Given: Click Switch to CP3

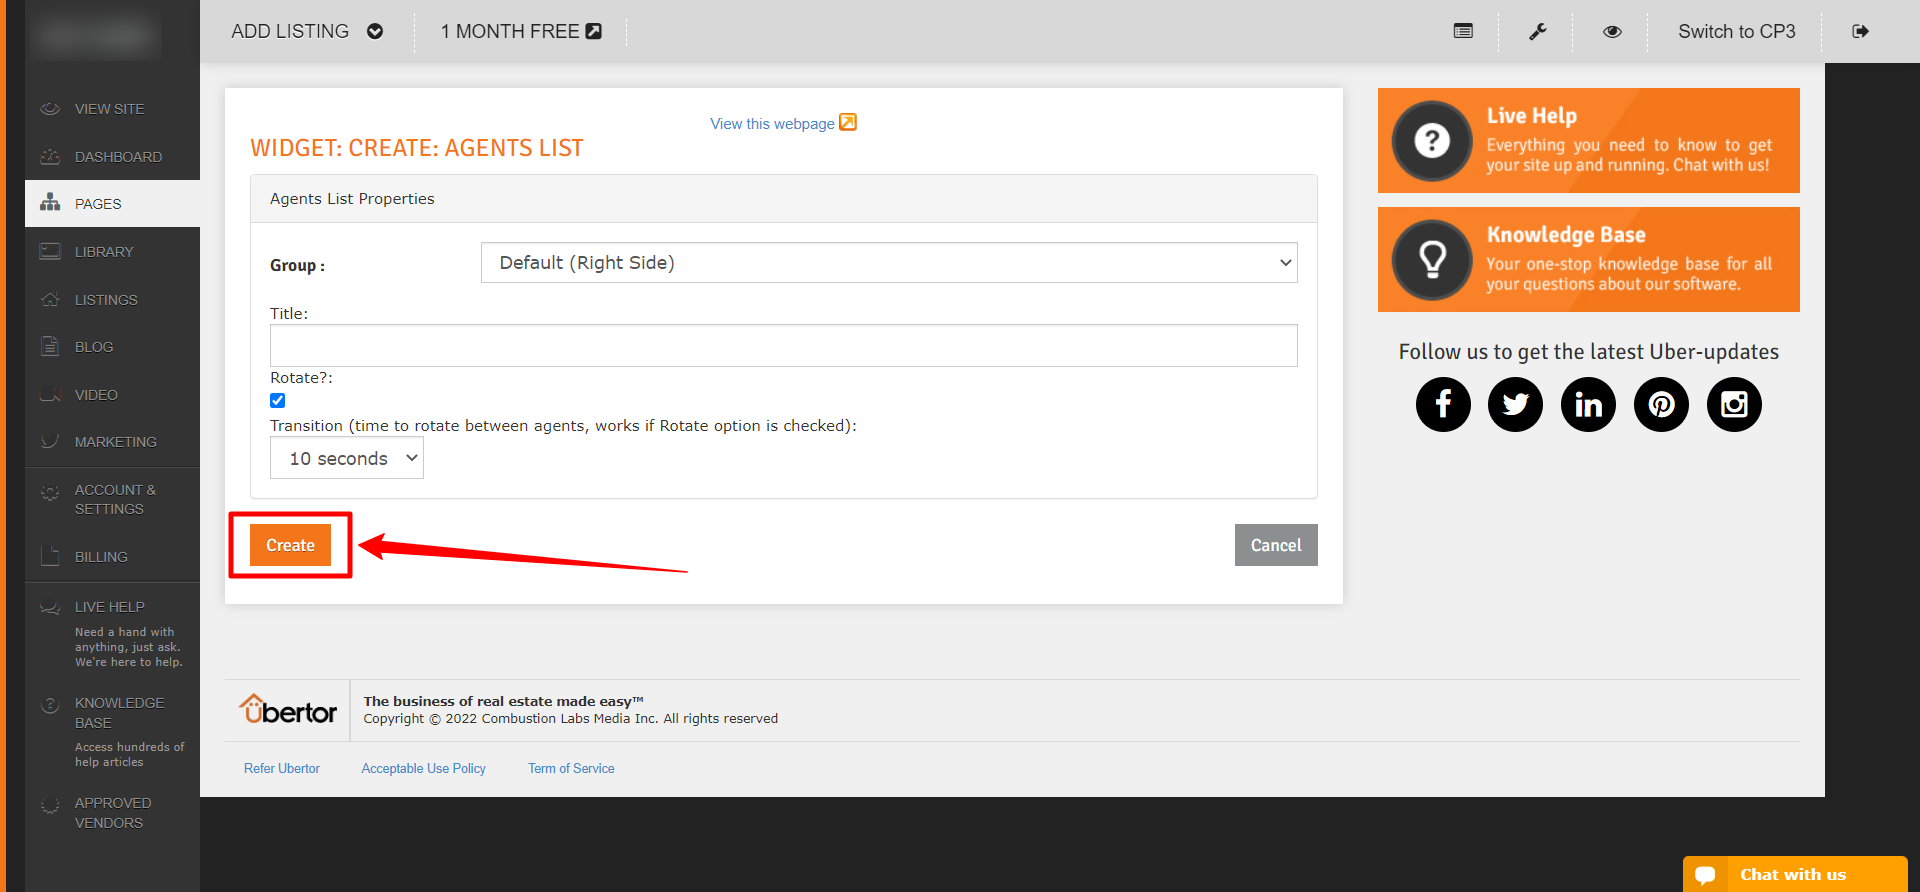Looking at the screenshot, I should [x=1736, y=31].
